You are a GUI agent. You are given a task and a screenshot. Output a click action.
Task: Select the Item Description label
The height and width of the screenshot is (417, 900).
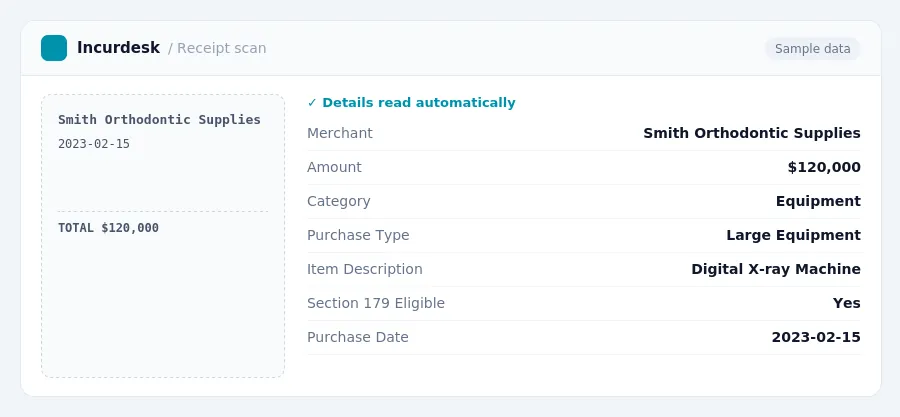pyautogui.click(x=364, y=269)
